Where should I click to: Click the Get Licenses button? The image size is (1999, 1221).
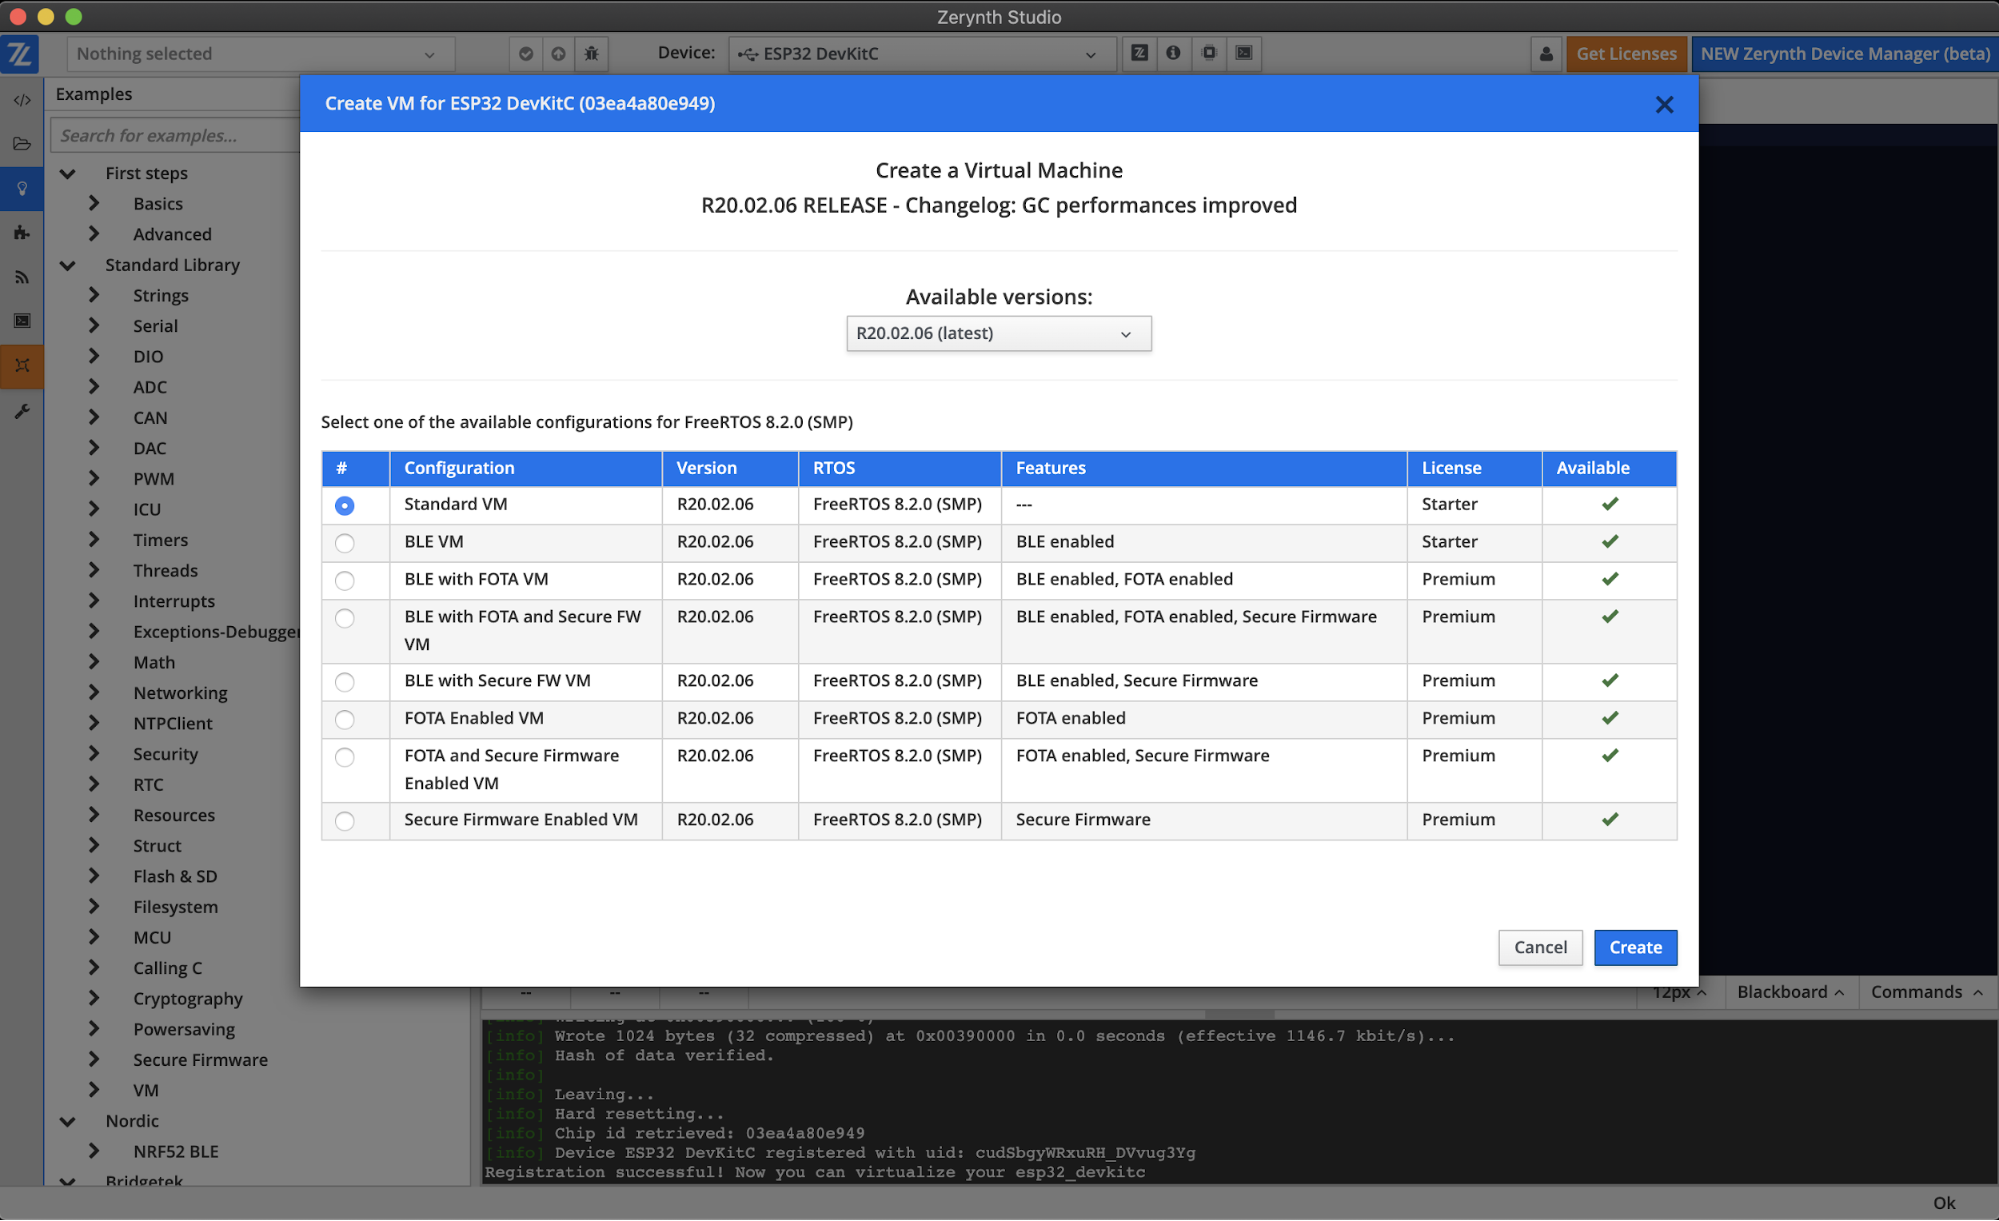pos(1626,54)
